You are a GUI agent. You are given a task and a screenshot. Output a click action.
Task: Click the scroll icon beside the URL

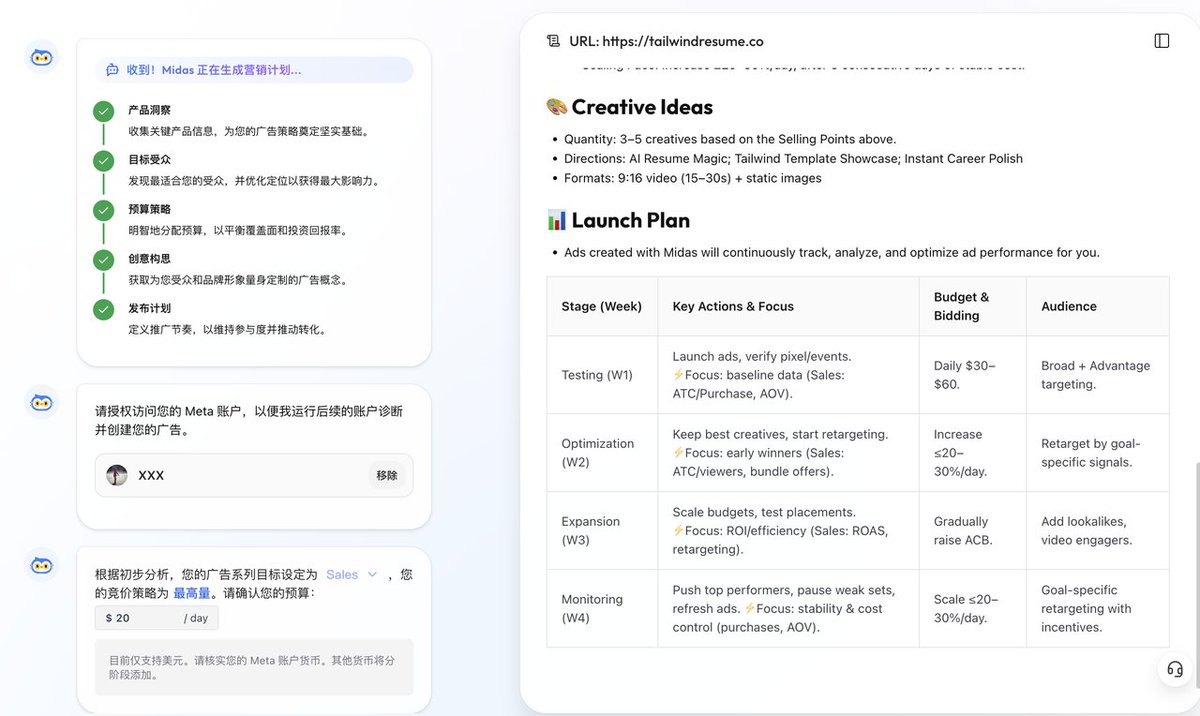(x=554, y=41)
